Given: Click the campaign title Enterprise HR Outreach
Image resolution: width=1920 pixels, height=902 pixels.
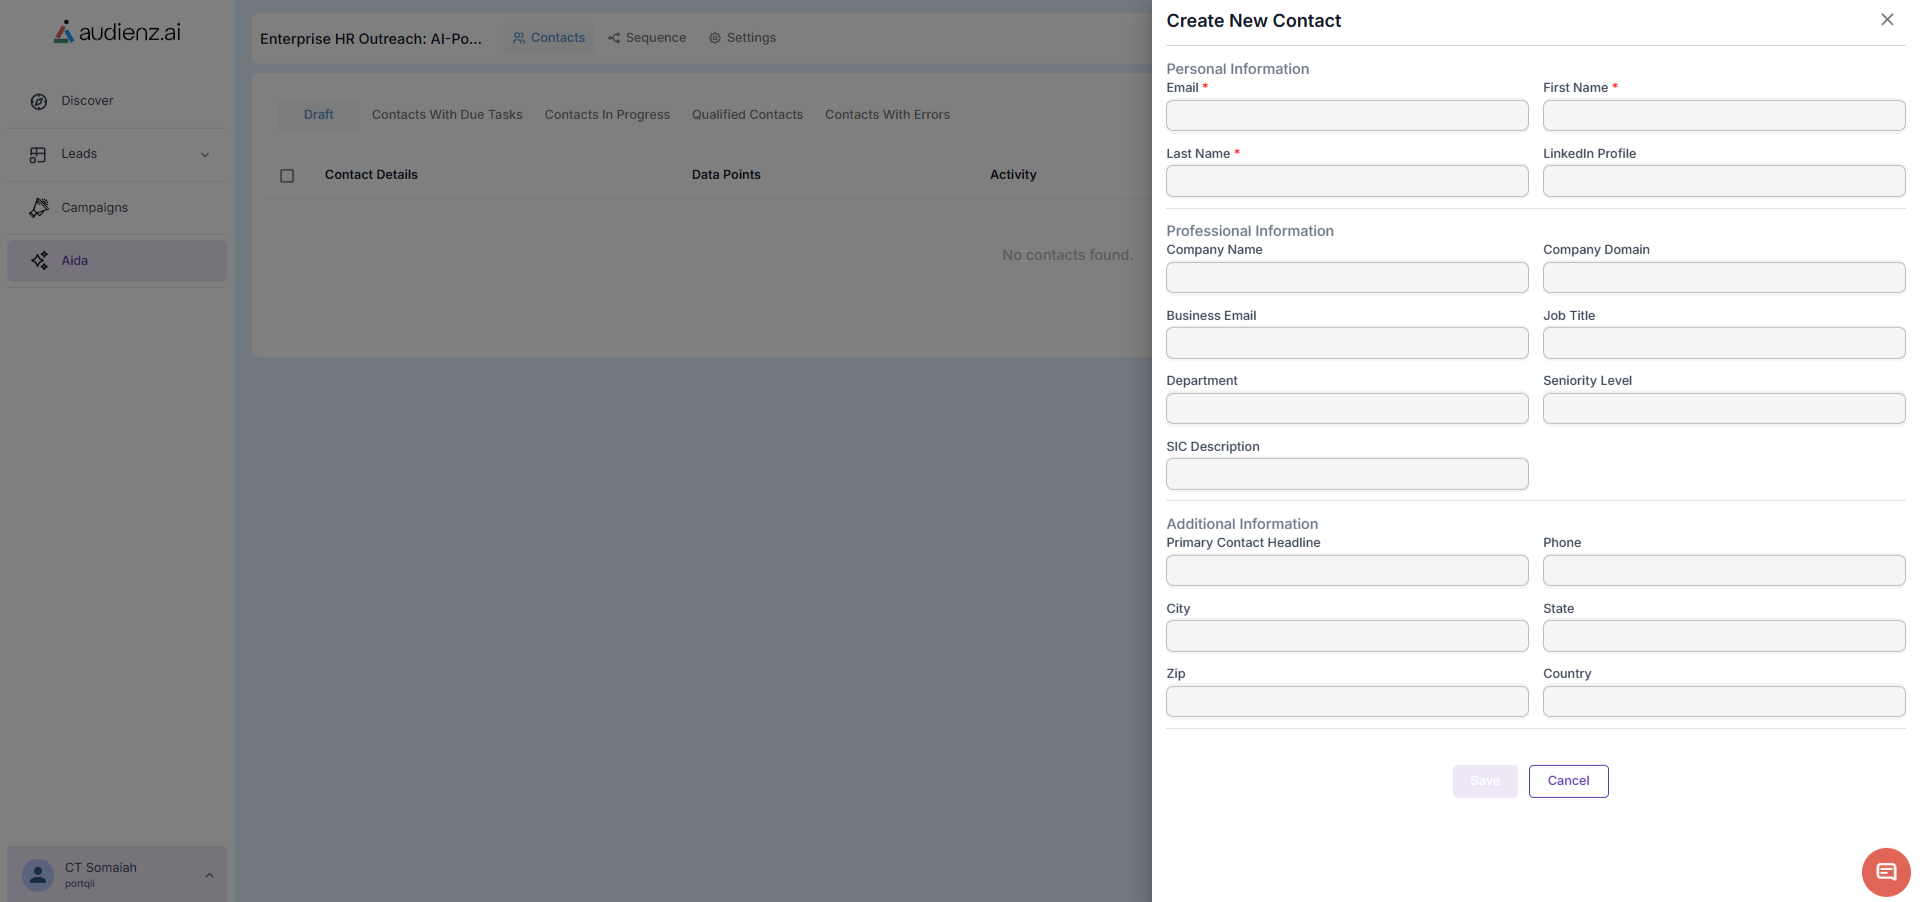Looking at the screenshot, I should pos(371,39).
